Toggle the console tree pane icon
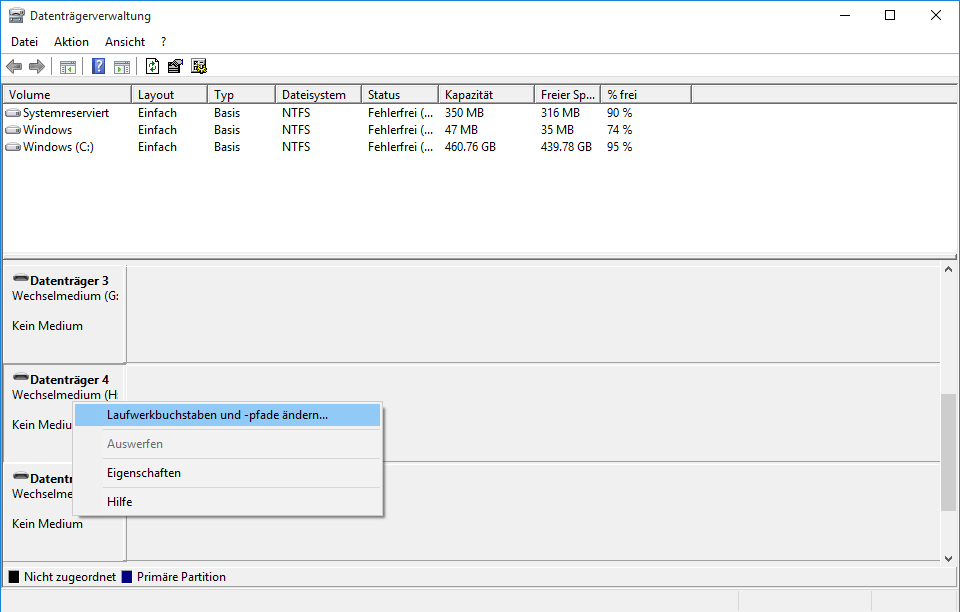 [68, 67]
